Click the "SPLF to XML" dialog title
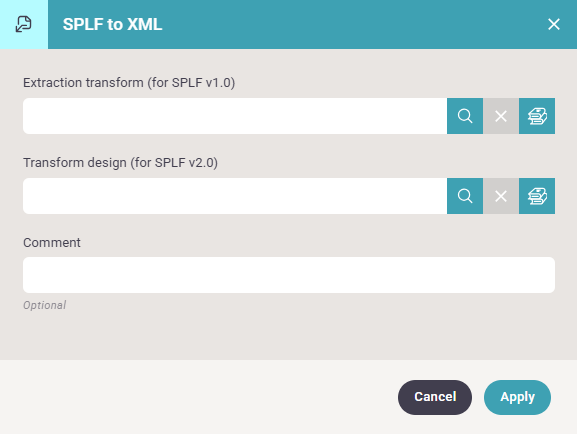This screenshot has height=434, width=577. point(112,24)
